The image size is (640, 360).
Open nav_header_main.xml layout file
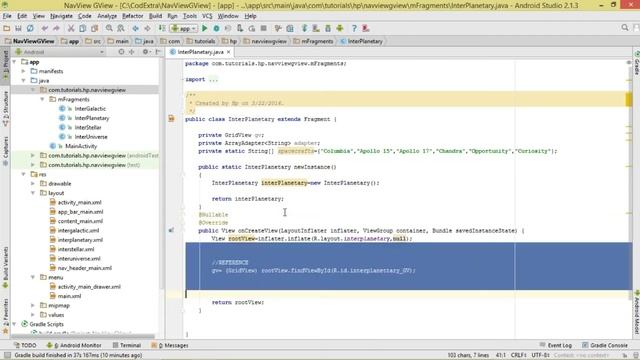84,268
